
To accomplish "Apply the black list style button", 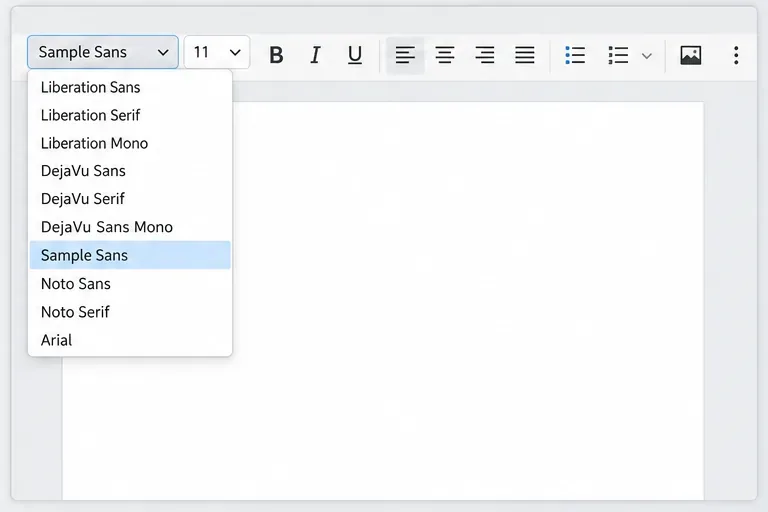I will (x=618, y=54).
